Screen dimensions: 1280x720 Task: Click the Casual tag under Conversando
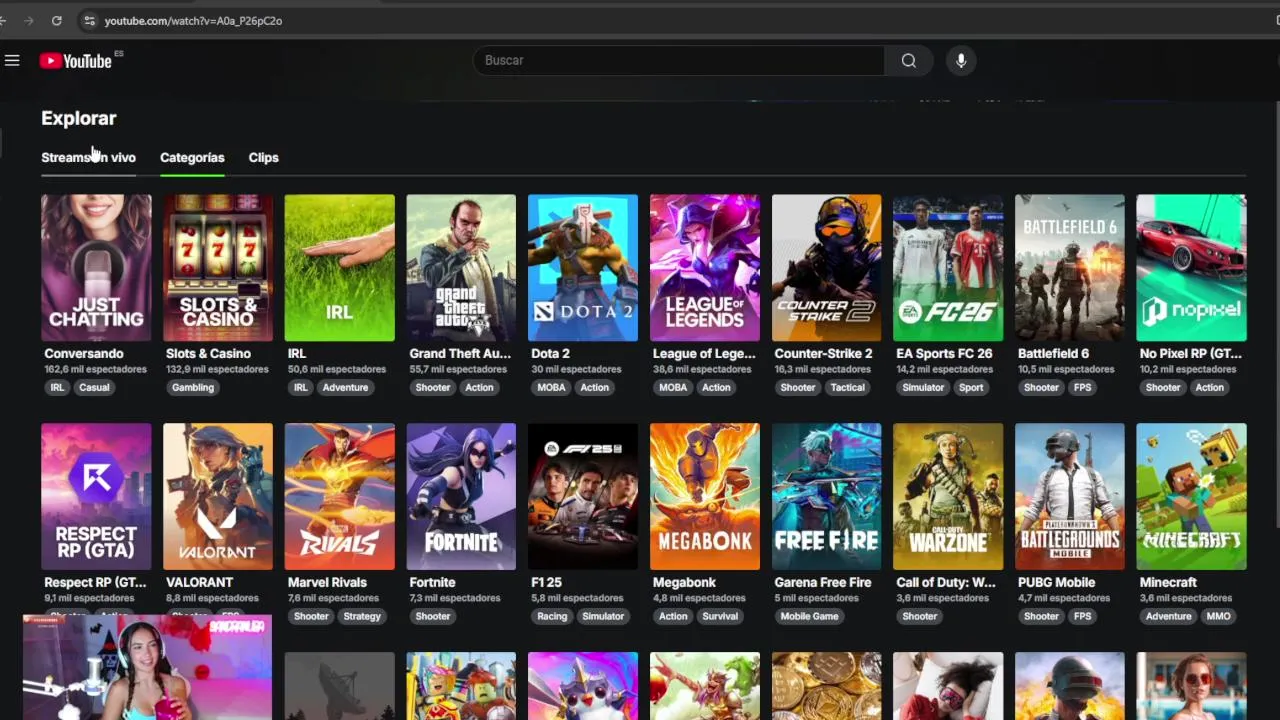click(x=94, y=388)
